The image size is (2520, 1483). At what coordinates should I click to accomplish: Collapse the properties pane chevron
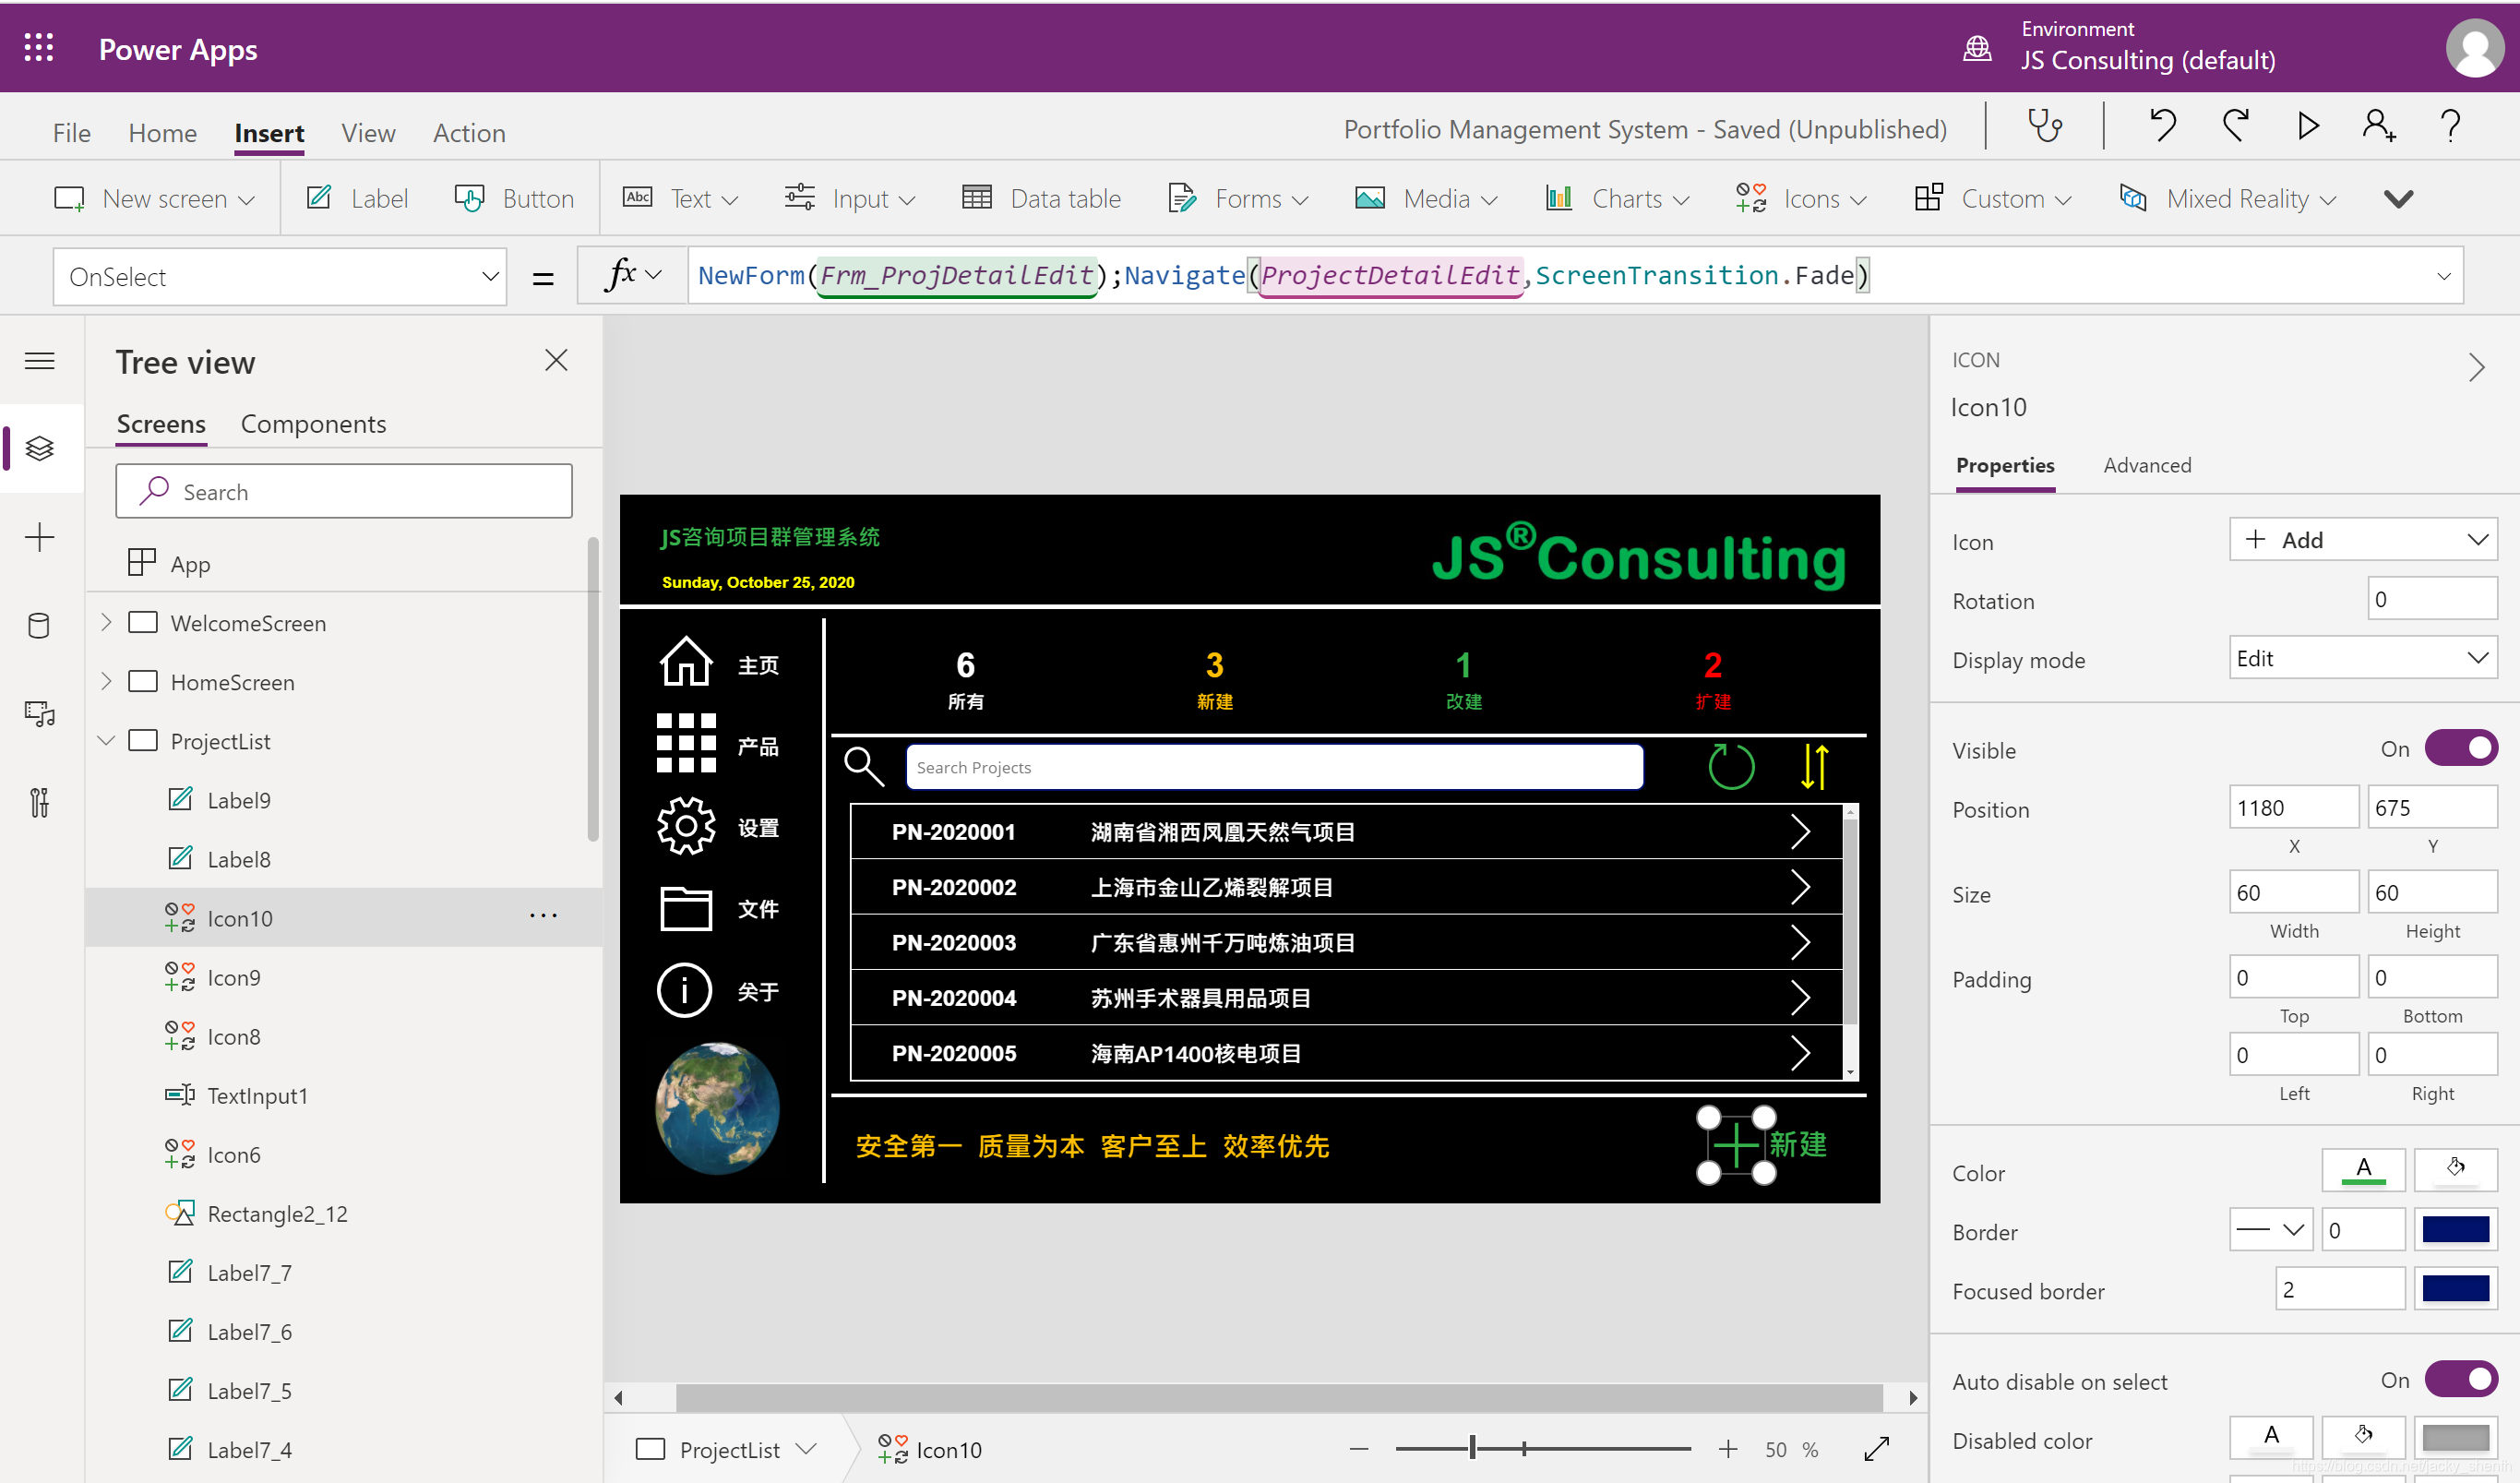(2476, 367)
